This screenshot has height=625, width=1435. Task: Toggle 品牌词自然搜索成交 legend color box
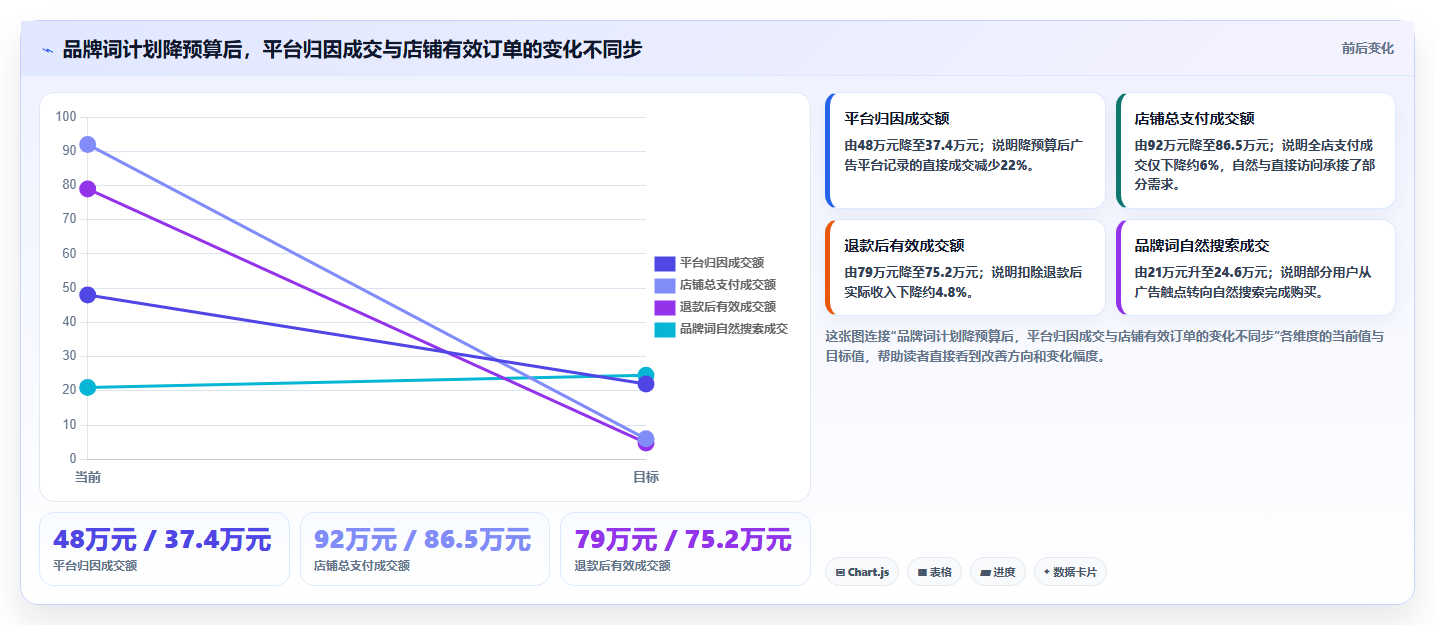click(x=665, y=329)
